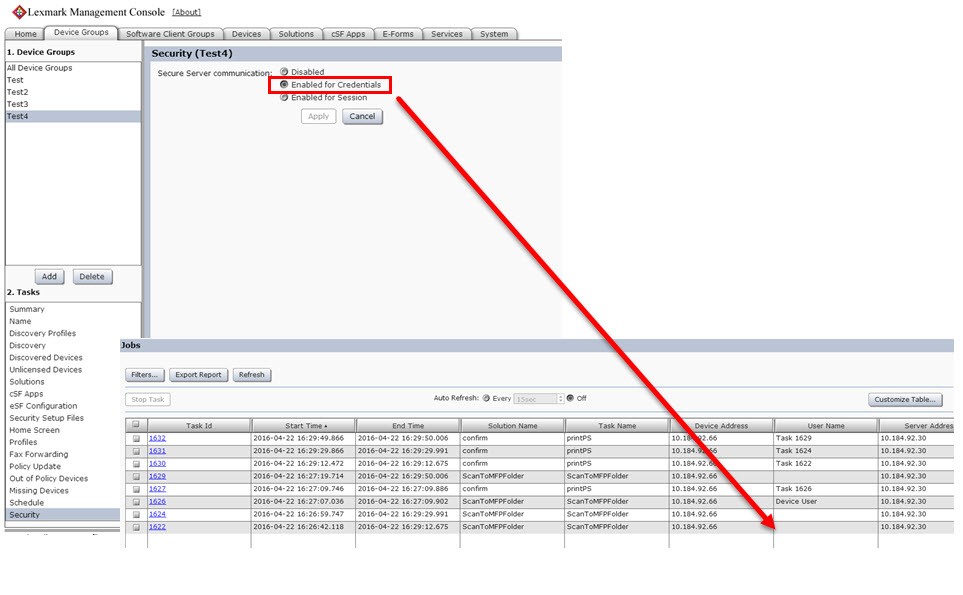The height and width of the screenshot is (595, 963).
Task: Open task 1626 link
Action: point(157,502)
